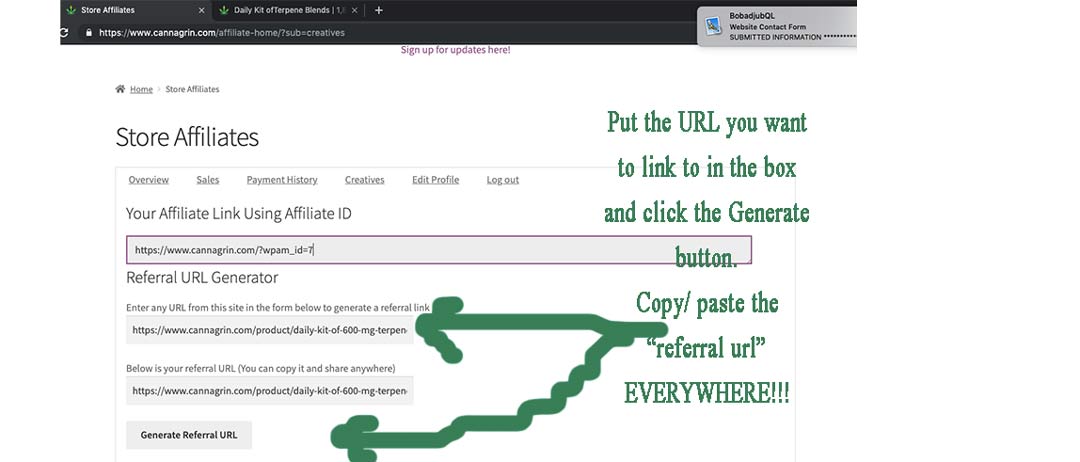Click Your Affiliate Link Using Affiliate ID heading
Image resolution: width=1080 pixels, height=462 pixels.
[x=238, y=213]
